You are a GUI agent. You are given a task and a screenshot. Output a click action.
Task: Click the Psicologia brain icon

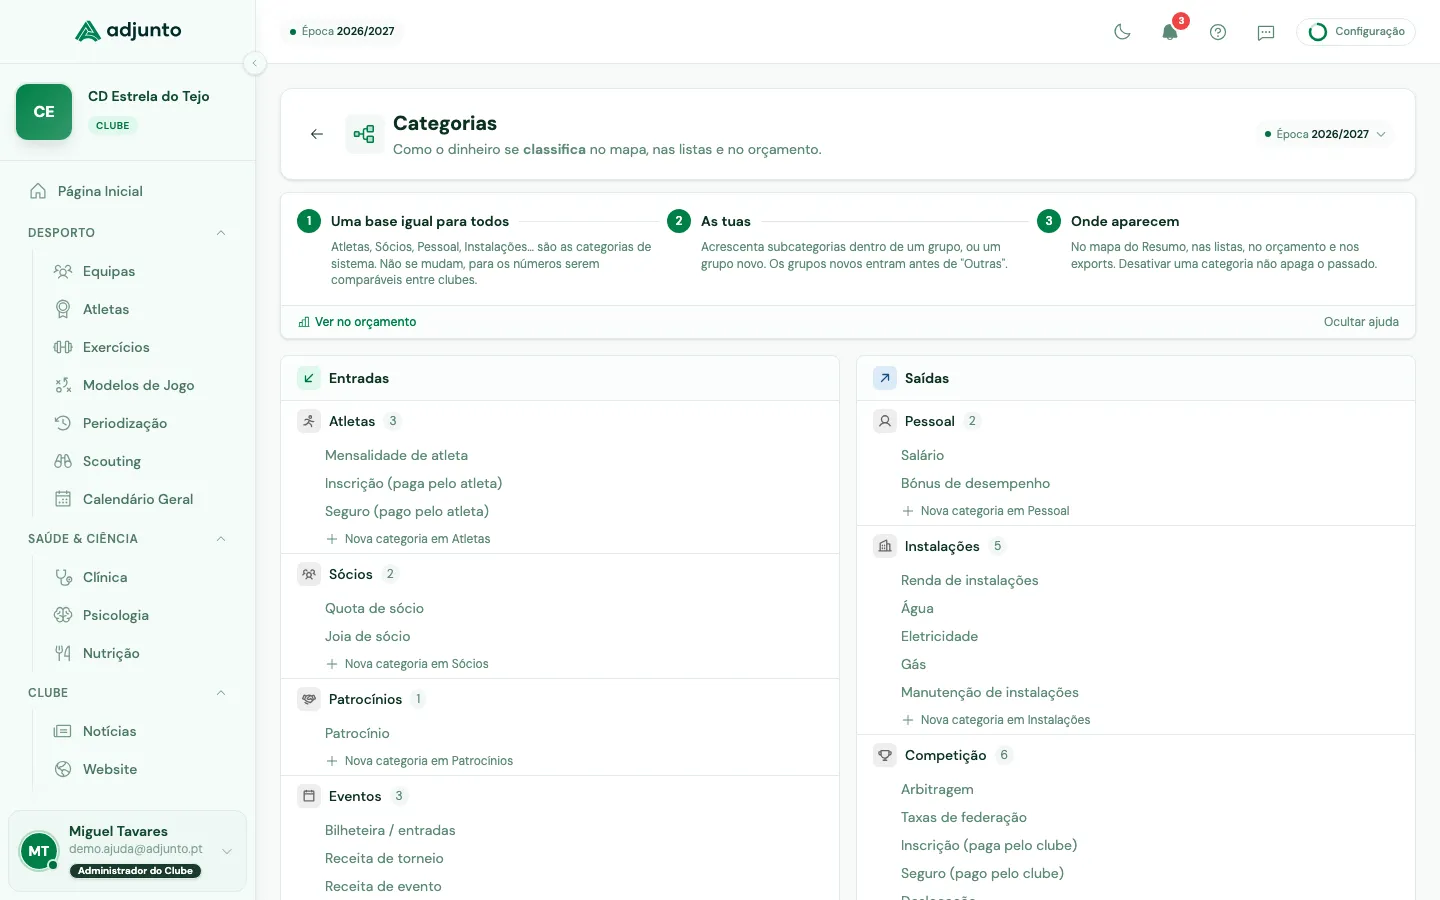[63, 615]
